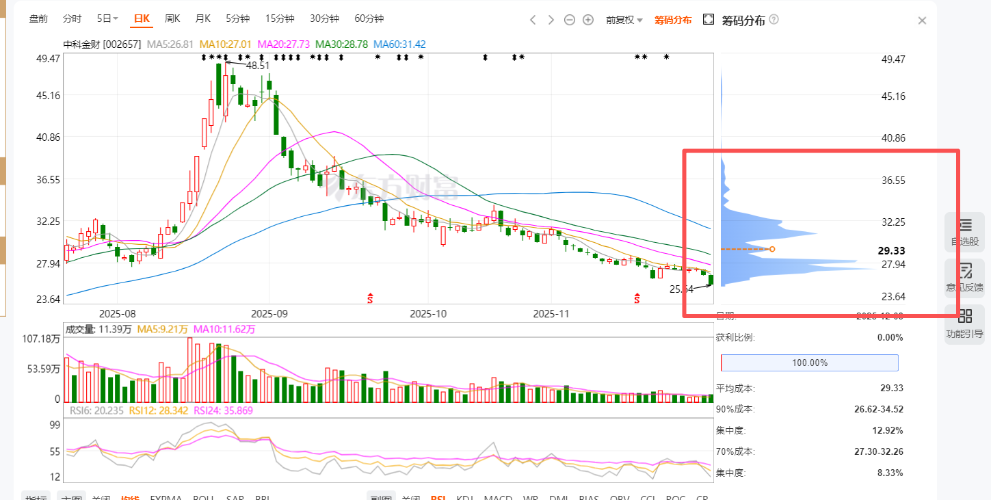991x500 pixels.
Task: Click the 48.51 high price label
Action: point(257,65)
